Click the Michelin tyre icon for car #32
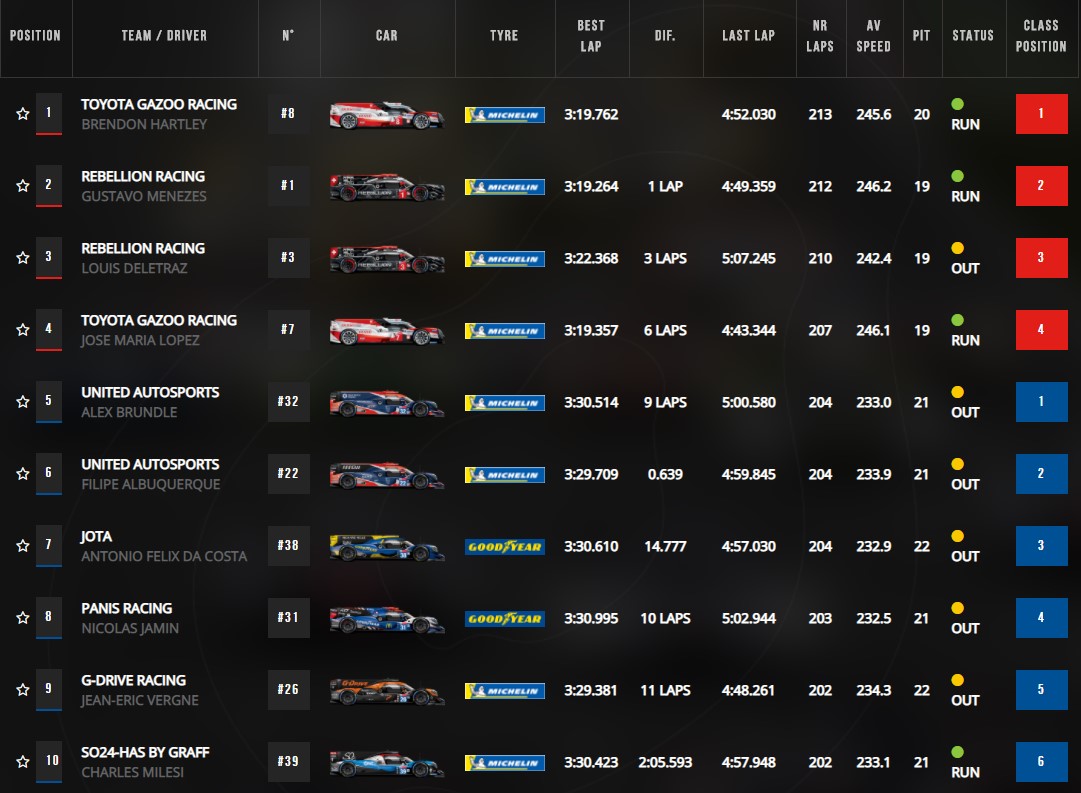Image resolution: width=1081 pixels, height=793 pixels. click(x=505, y=403)
